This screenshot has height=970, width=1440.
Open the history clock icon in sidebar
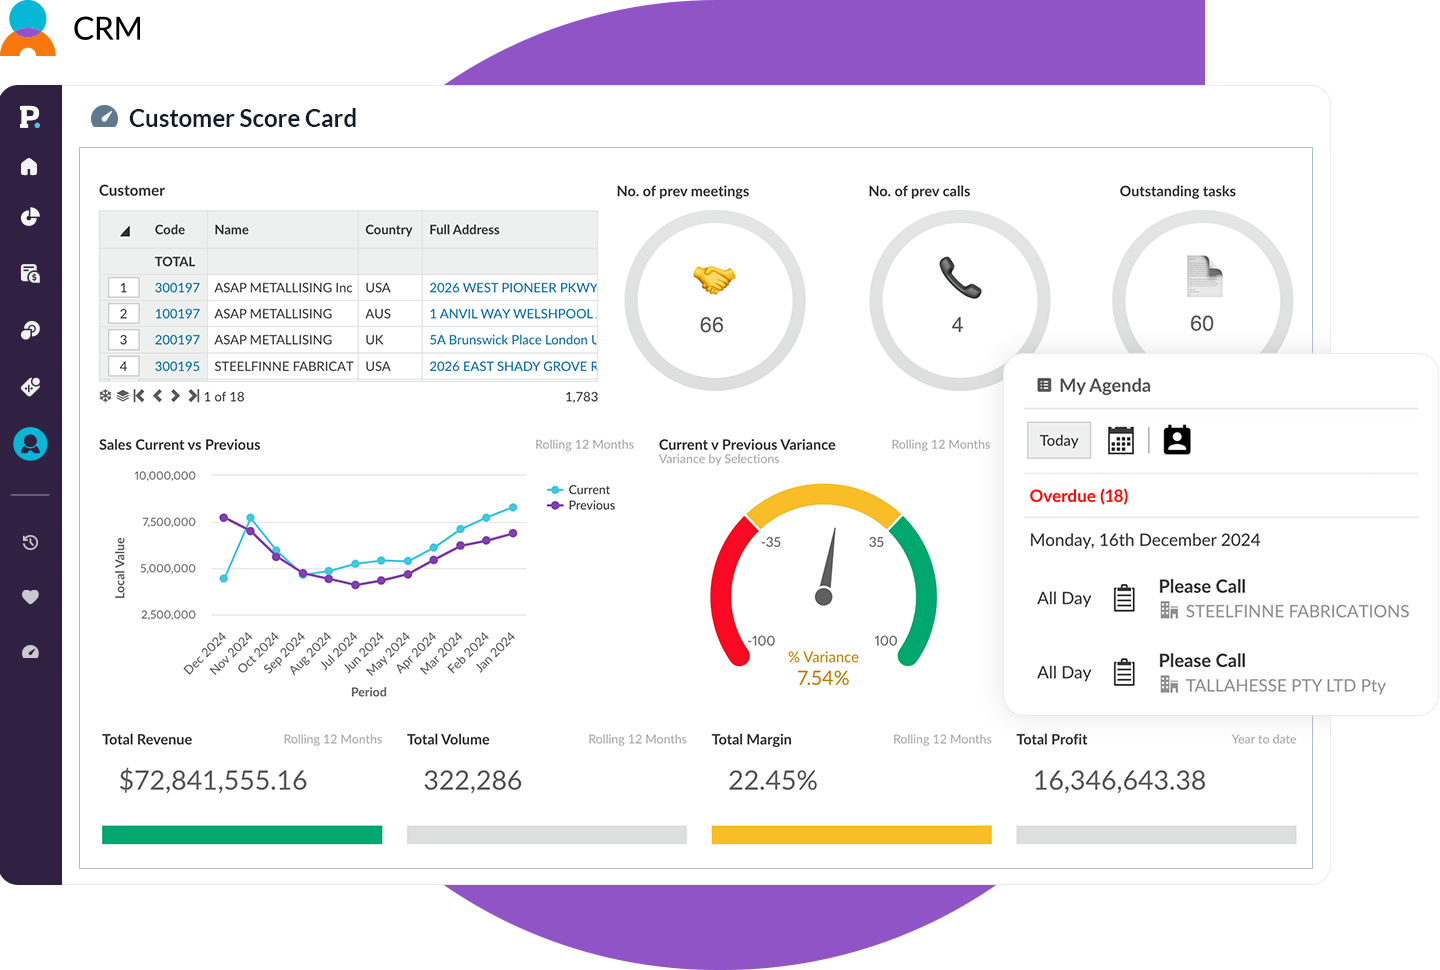coord(30,542)
